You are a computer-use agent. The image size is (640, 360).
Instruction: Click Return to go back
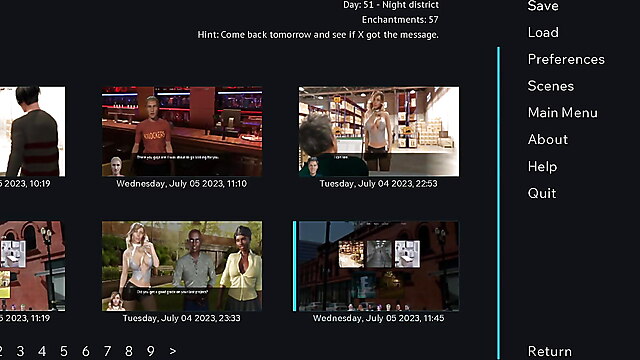click(549, 351)
